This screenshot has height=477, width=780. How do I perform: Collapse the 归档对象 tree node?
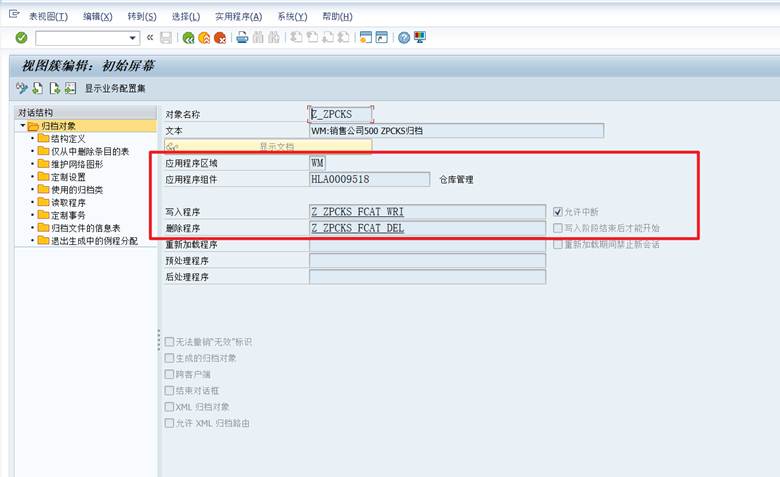click(x=22, y=126)
